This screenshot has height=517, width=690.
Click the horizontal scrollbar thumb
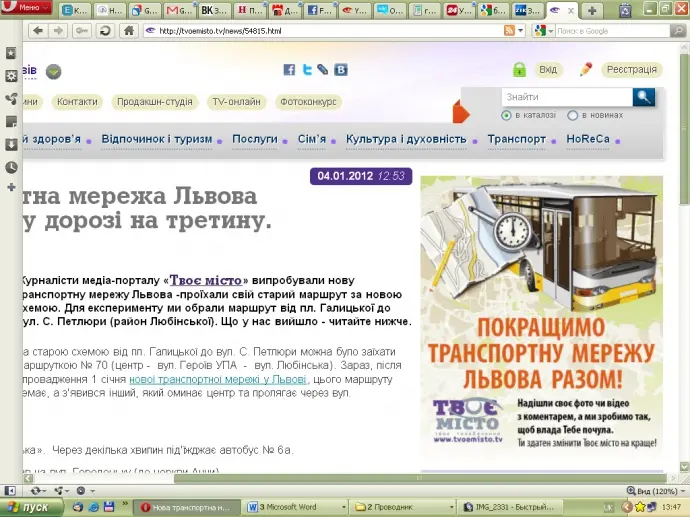pyautogui.click(x=420, y=478)
